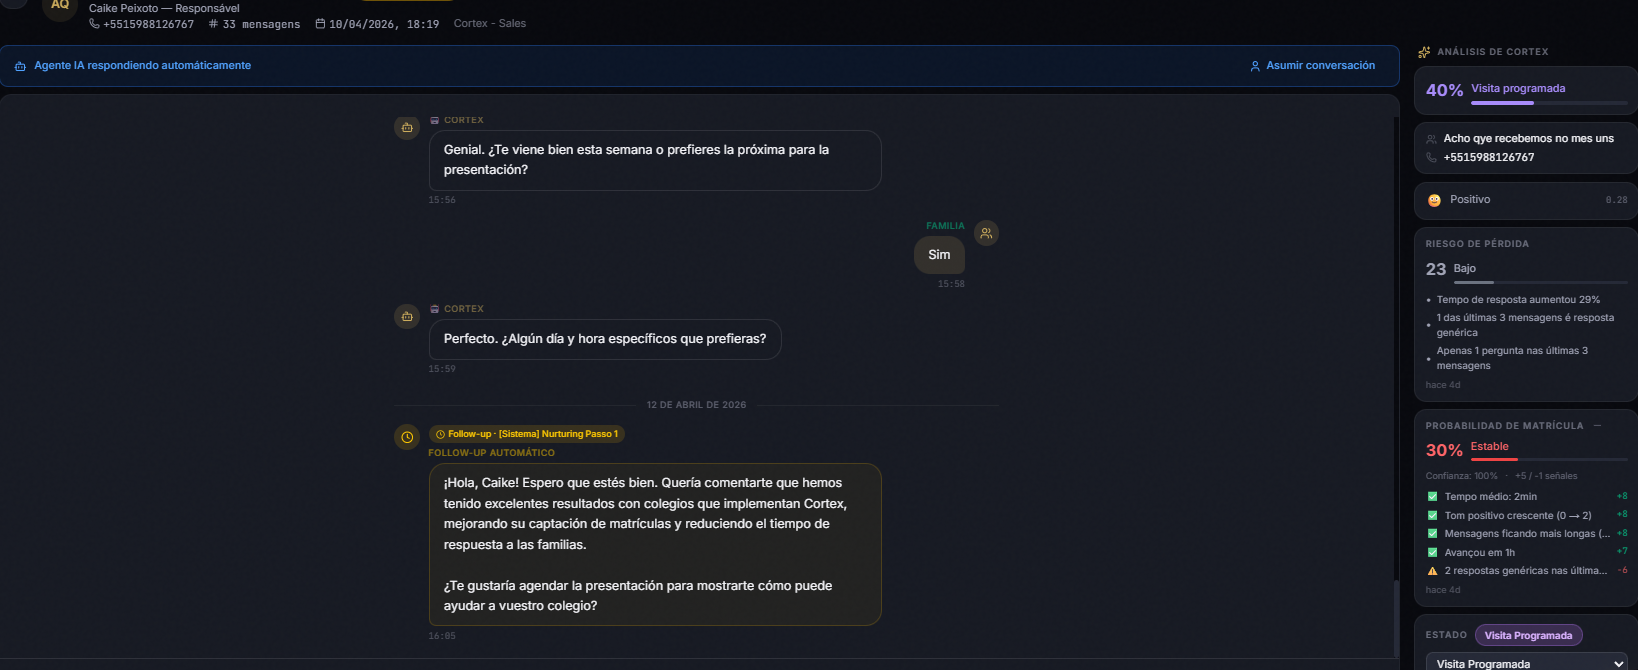Expand the truncated 'Mensagens ficando mais longas' signal
1638x670 pixels.
(1526, 534)
